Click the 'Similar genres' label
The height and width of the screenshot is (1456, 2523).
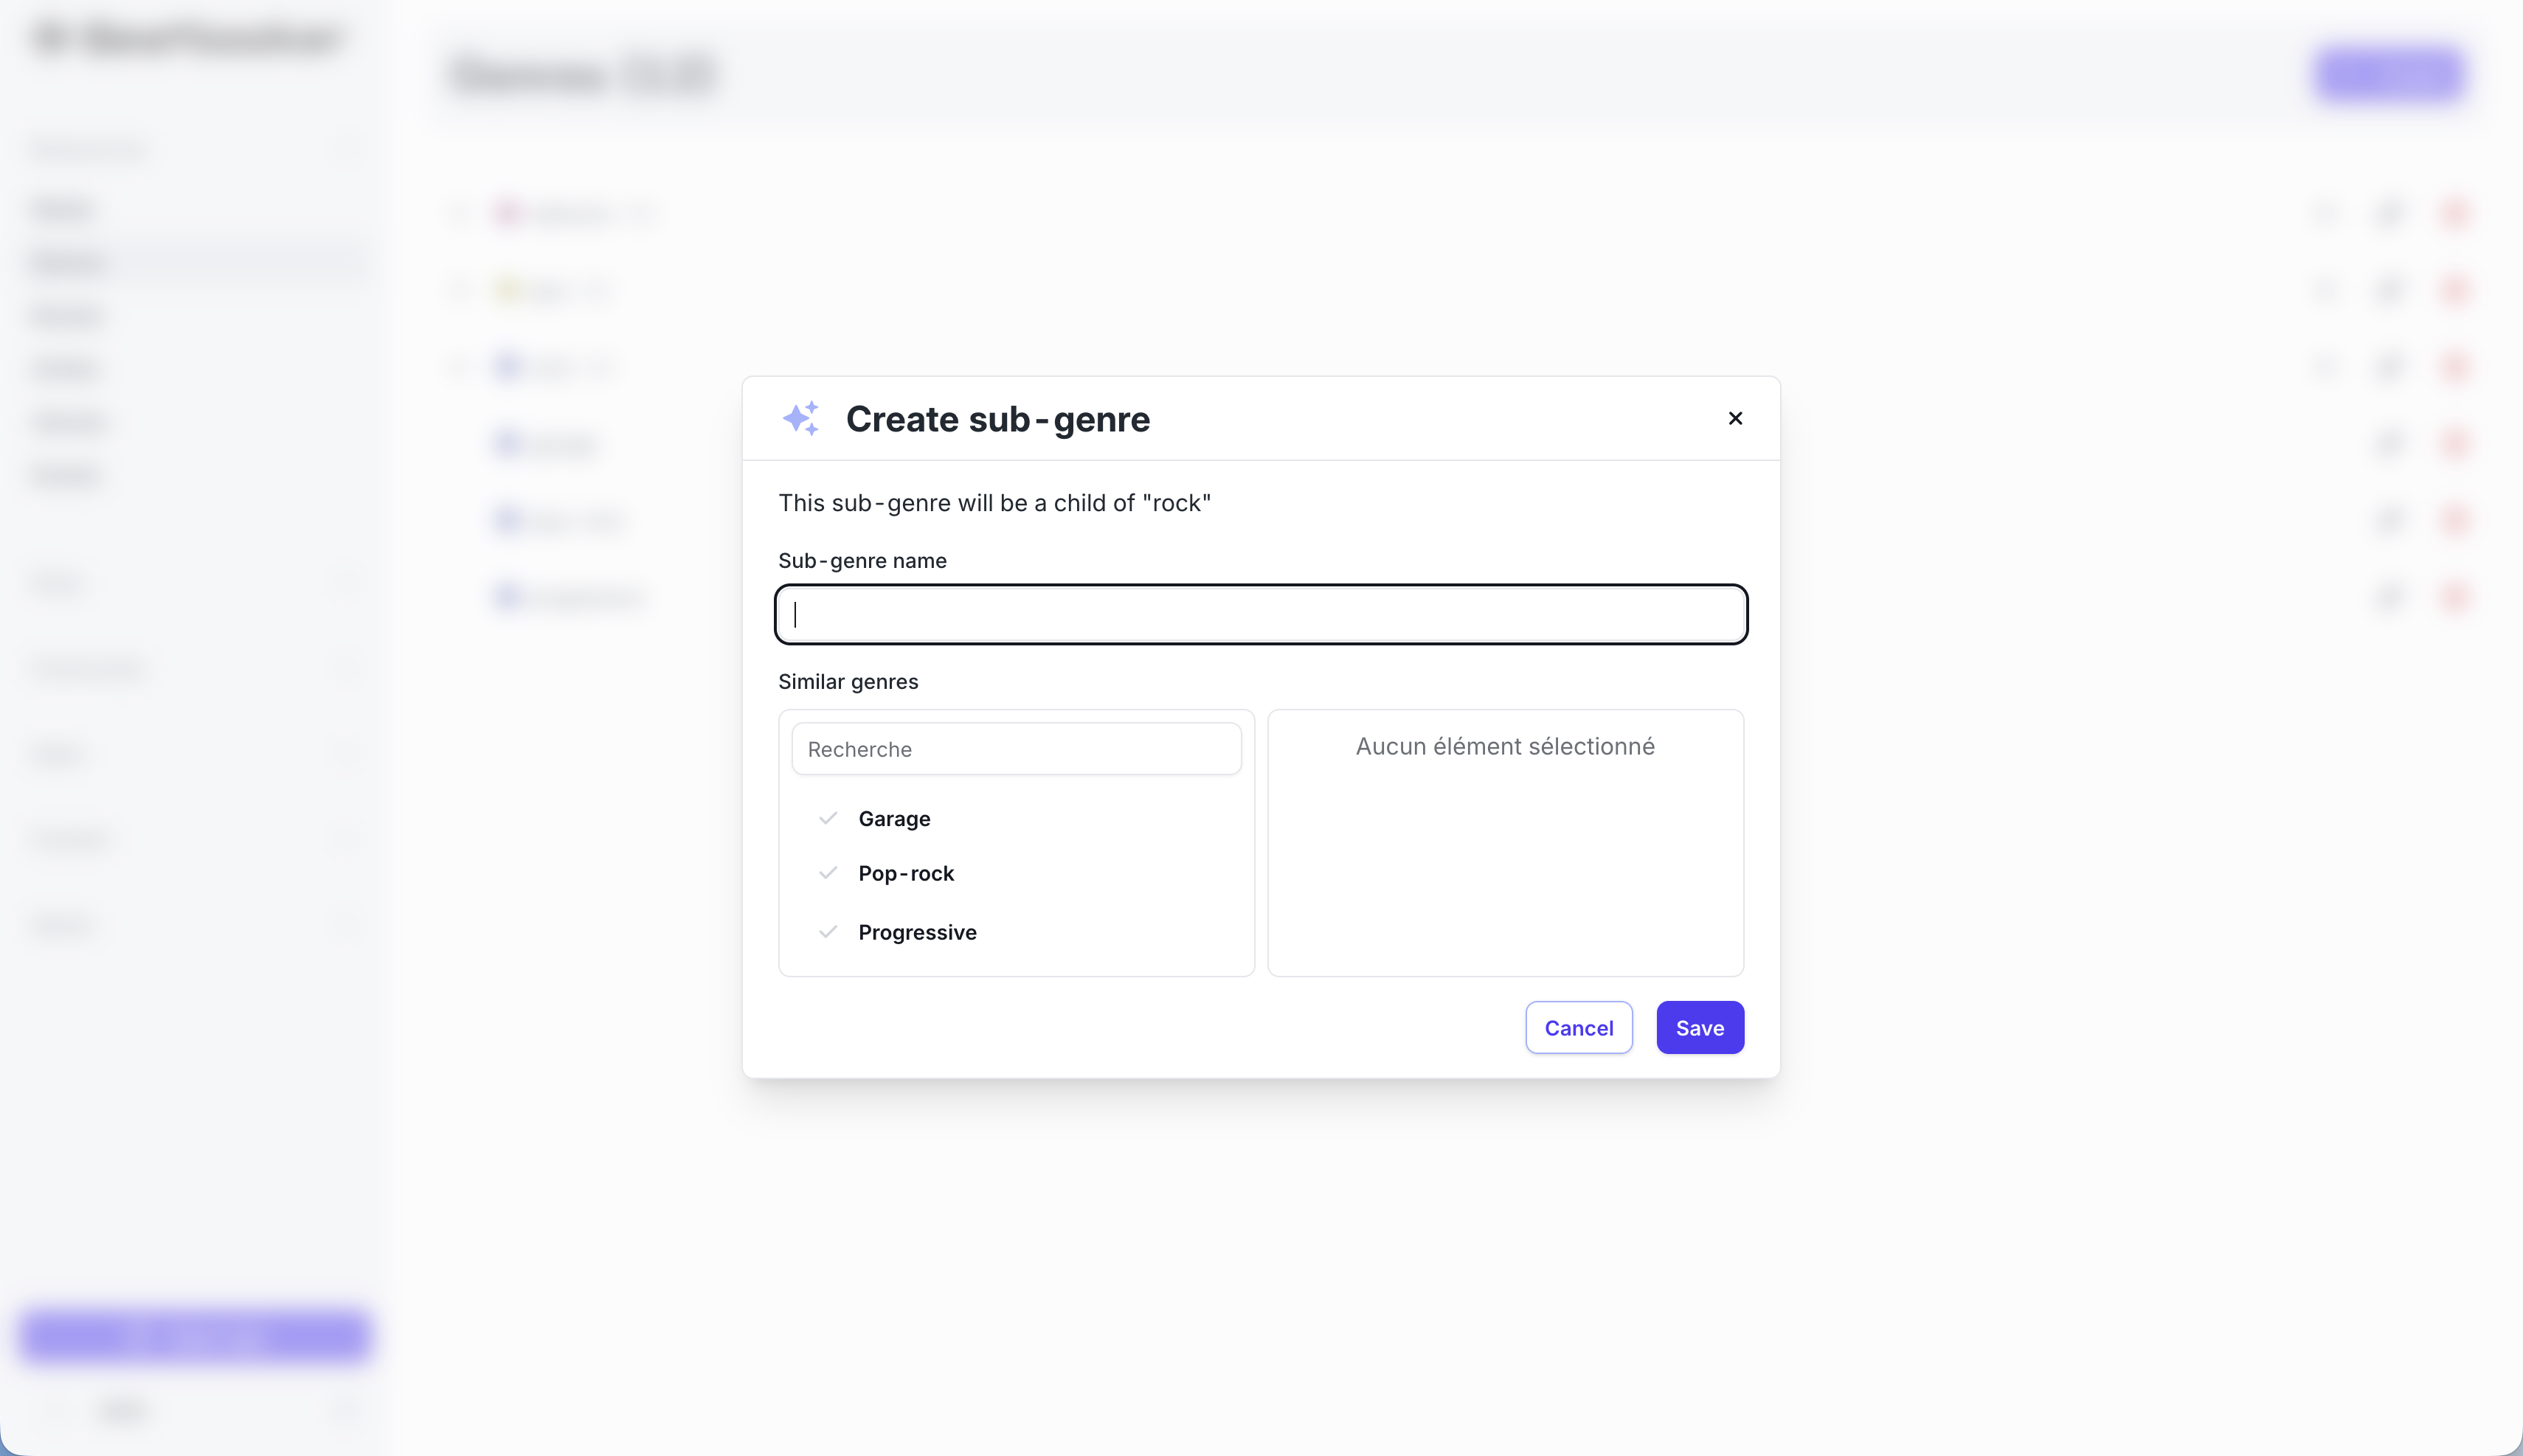(x=848, y=682)
